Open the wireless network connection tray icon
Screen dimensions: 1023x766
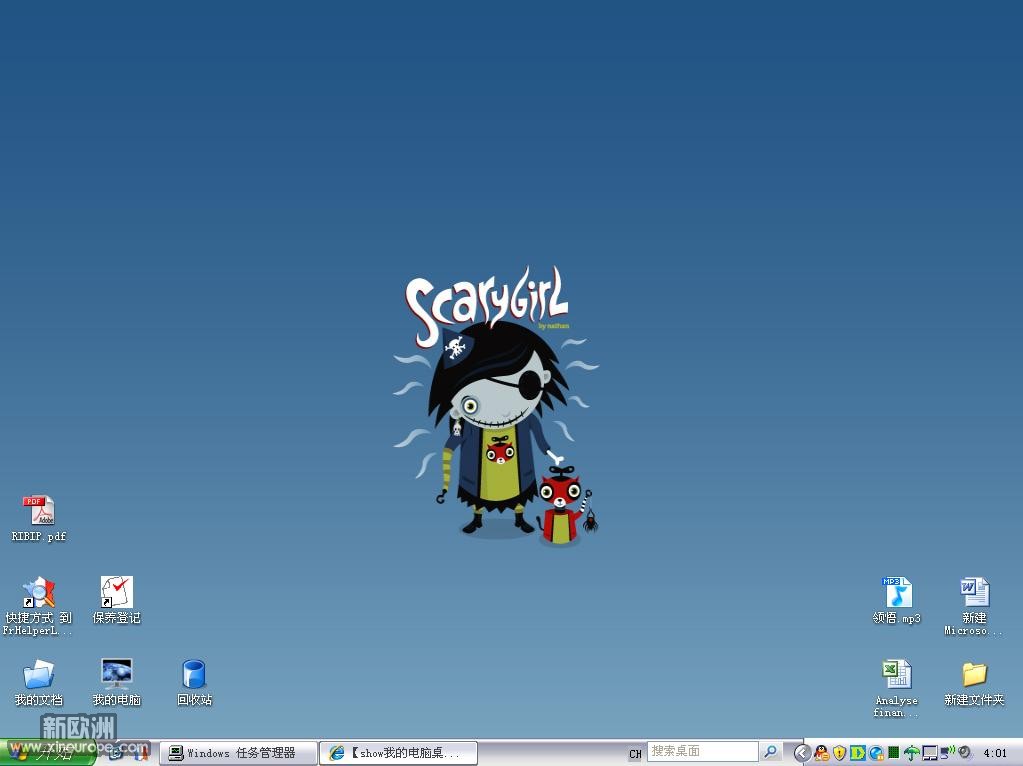(x=947, y=752)
